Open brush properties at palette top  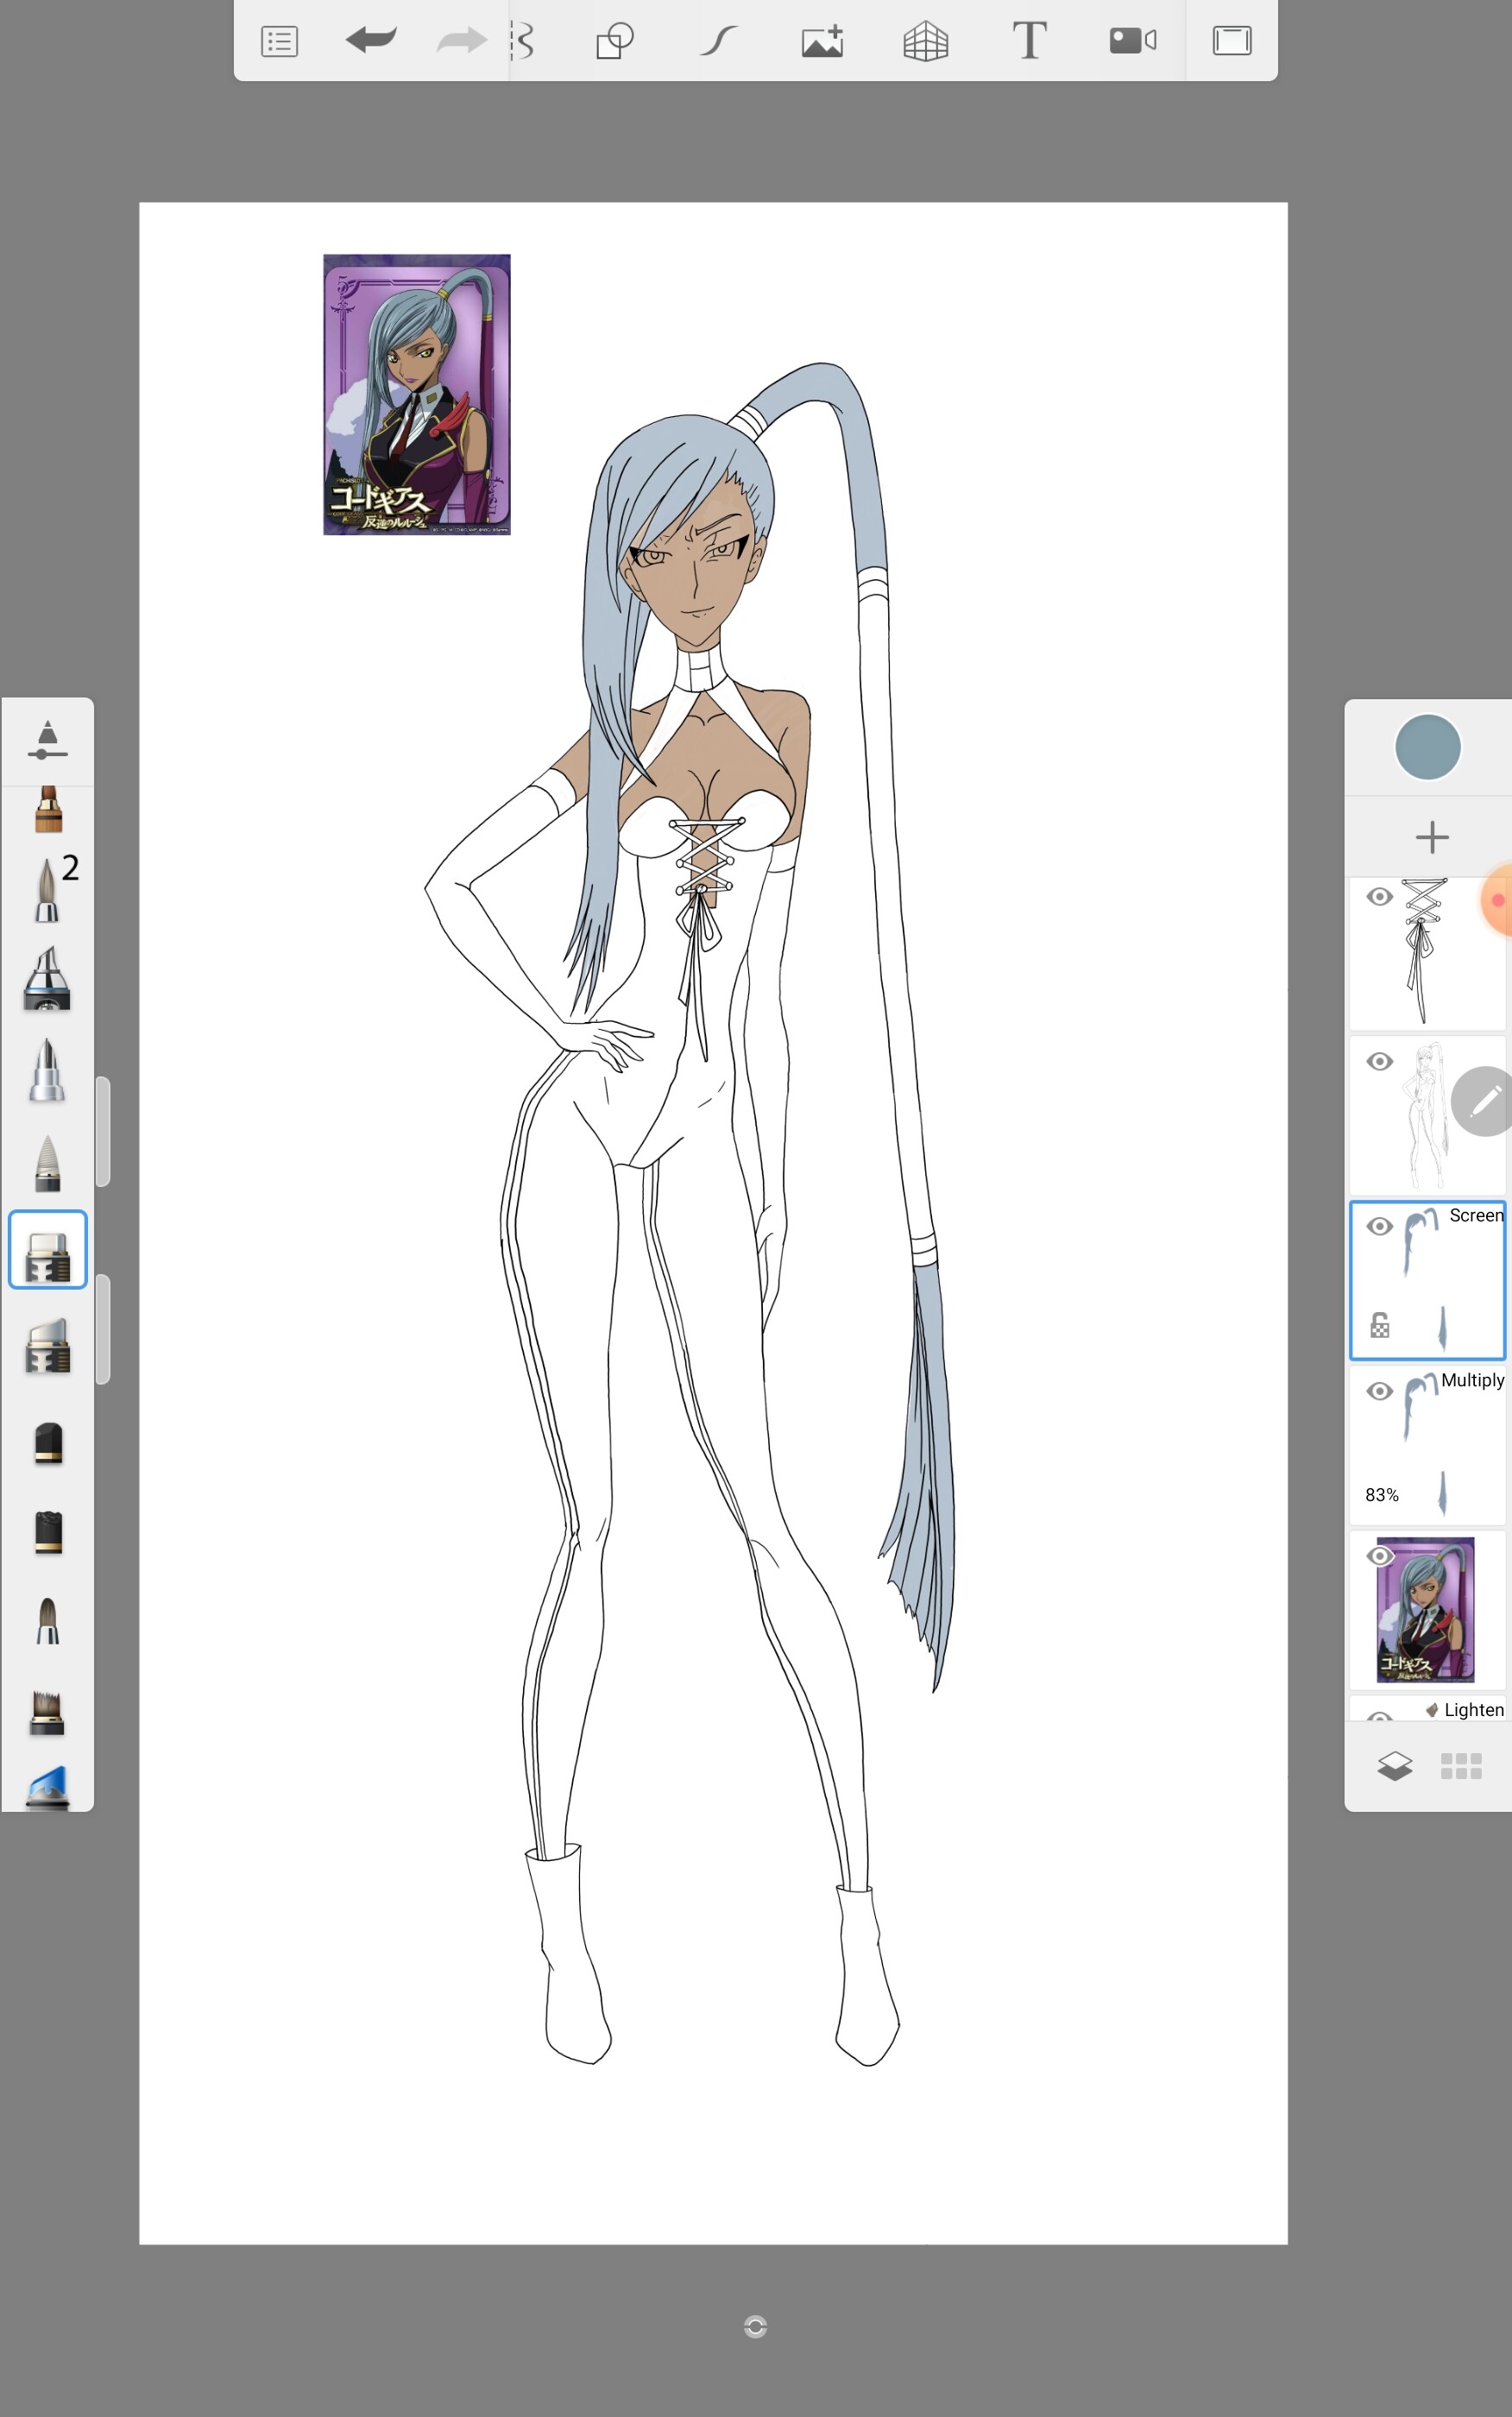click(47, 740)
